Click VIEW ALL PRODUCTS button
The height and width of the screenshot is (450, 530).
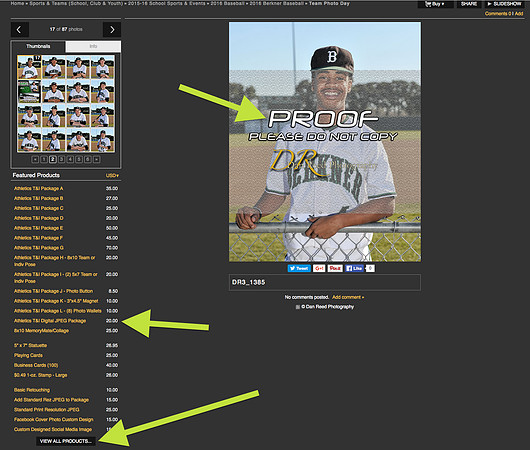66,441
